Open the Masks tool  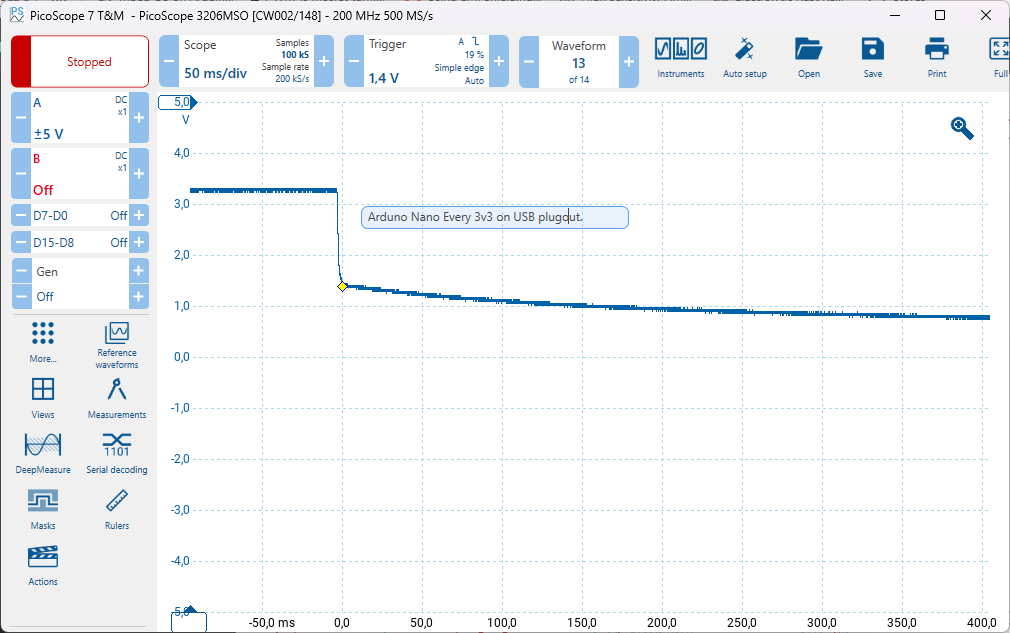click(x=43, y=508)
